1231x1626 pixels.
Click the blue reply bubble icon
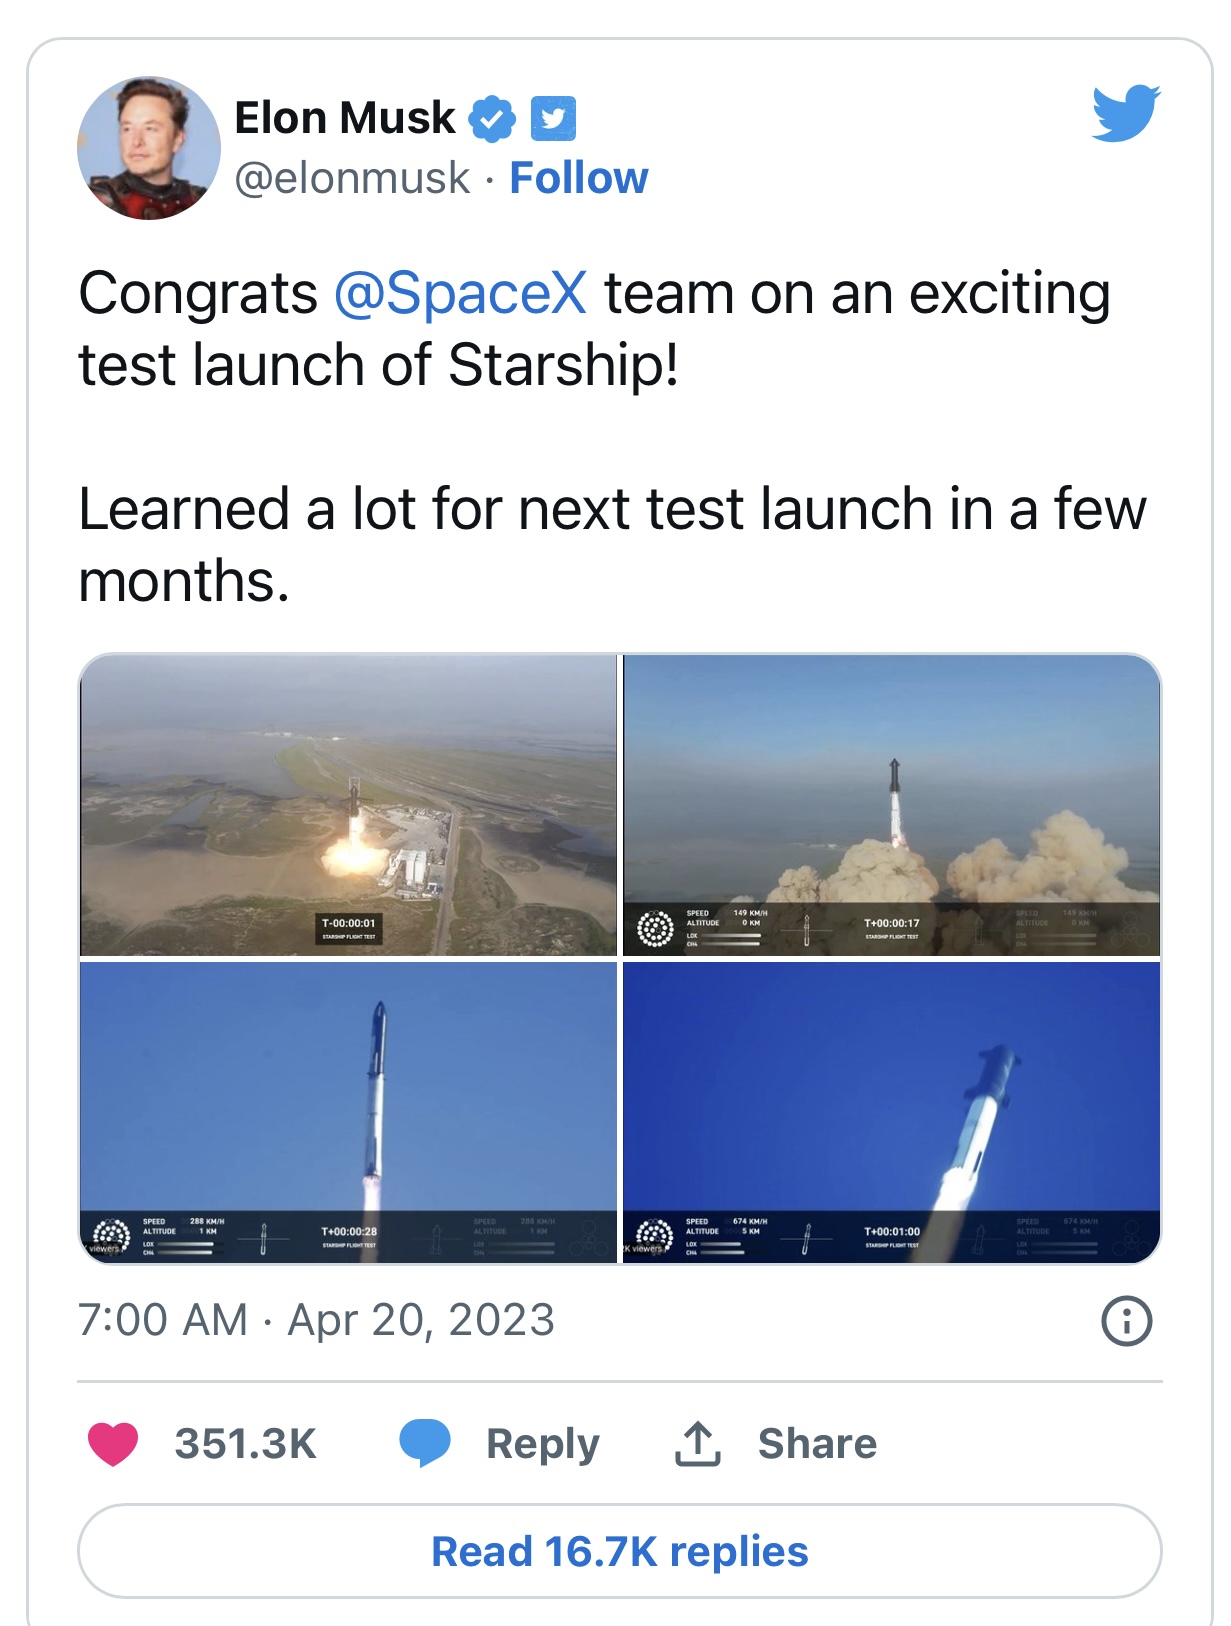coord(425,1443)
